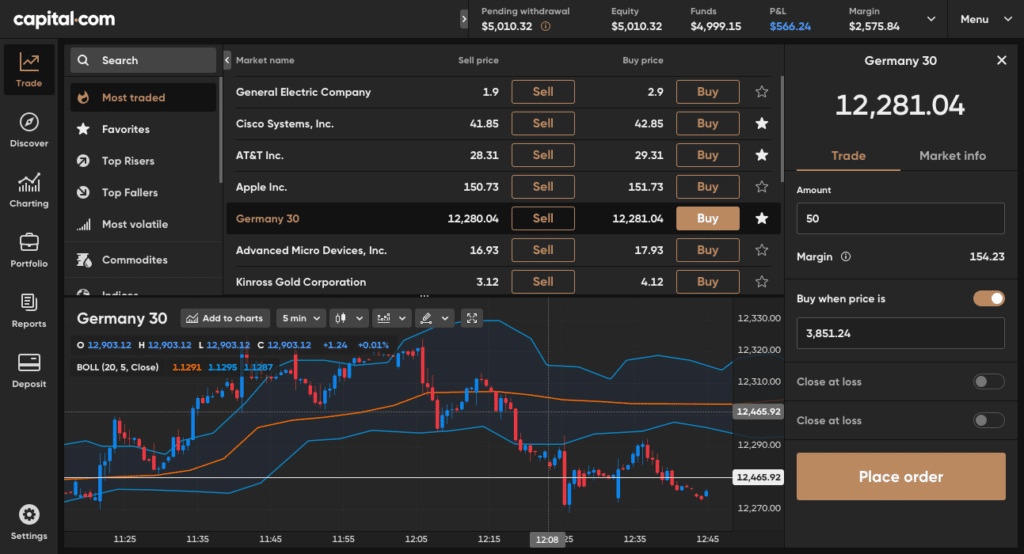This screenshot has height=554, width=1024.
Task: Click the Amount input field
Action: pyautogui.click(x=900, y=218)
